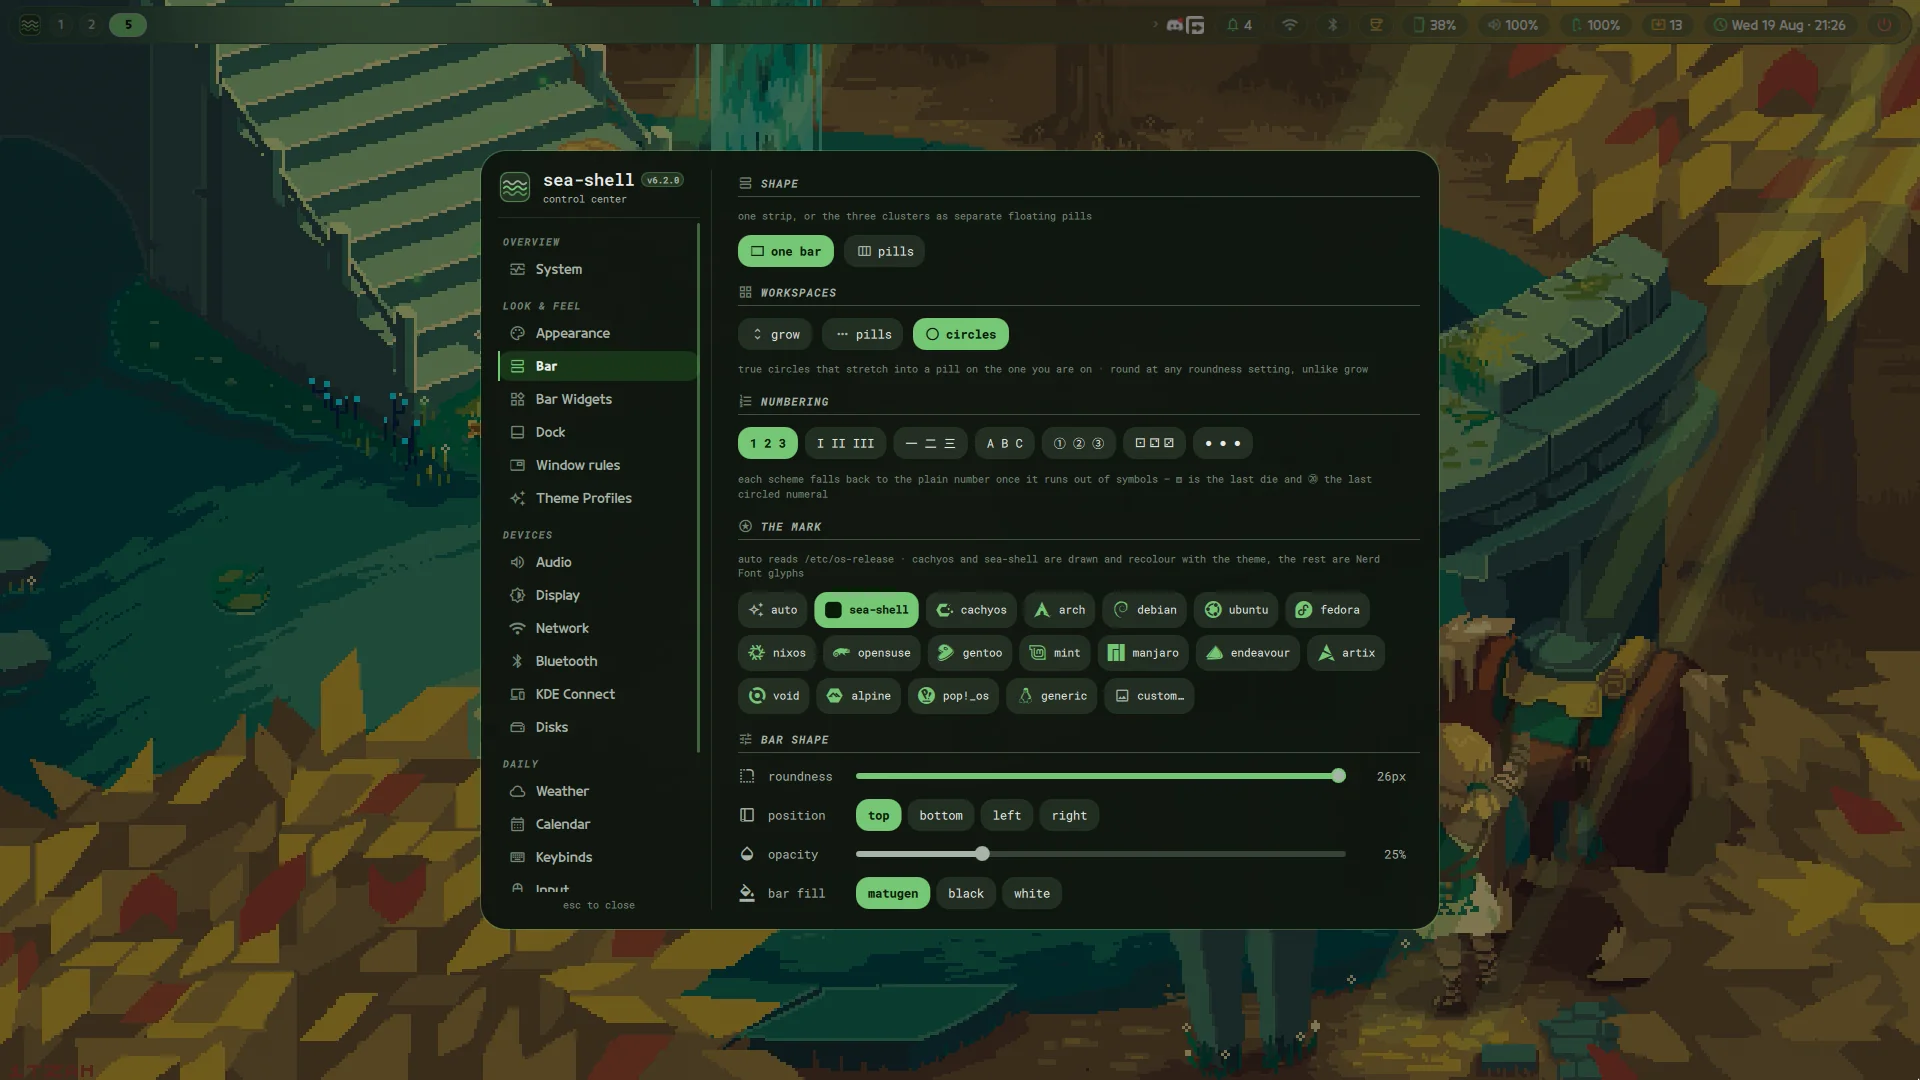Viewport: 1920px width, 1080px height.
Task: Set the mark to gentoo logo
Action: (x=970, y=653)
